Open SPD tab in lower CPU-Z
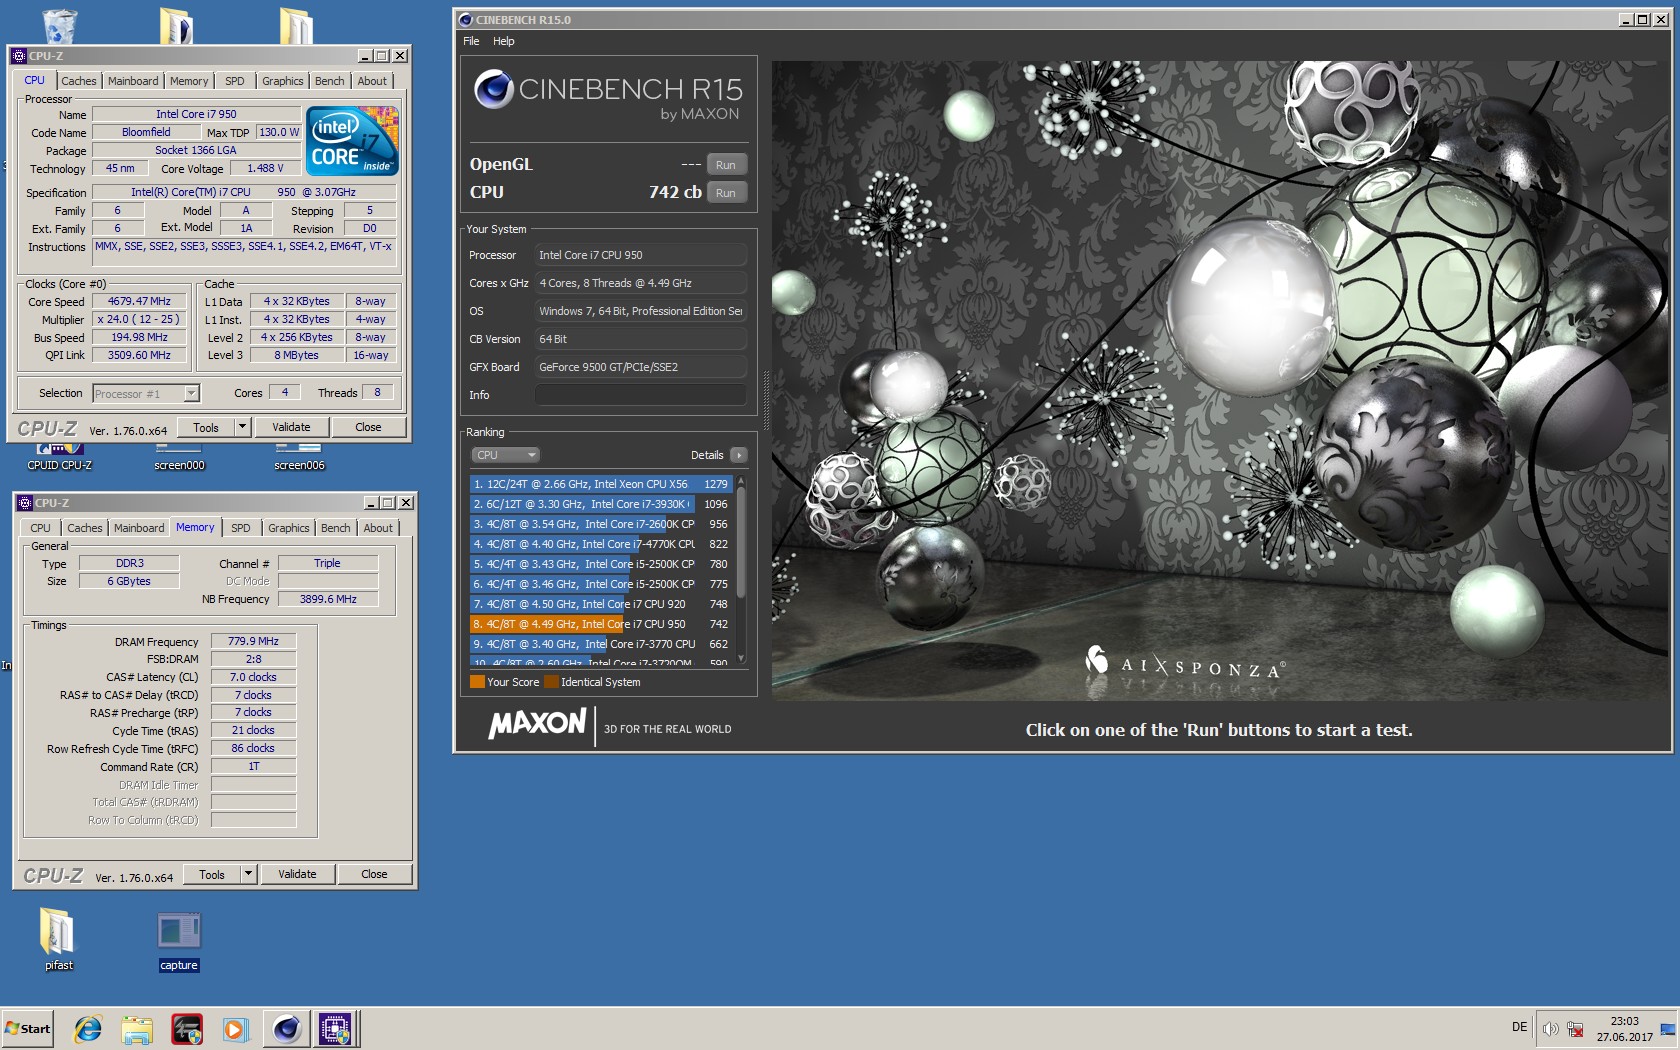 coord(241,528)
